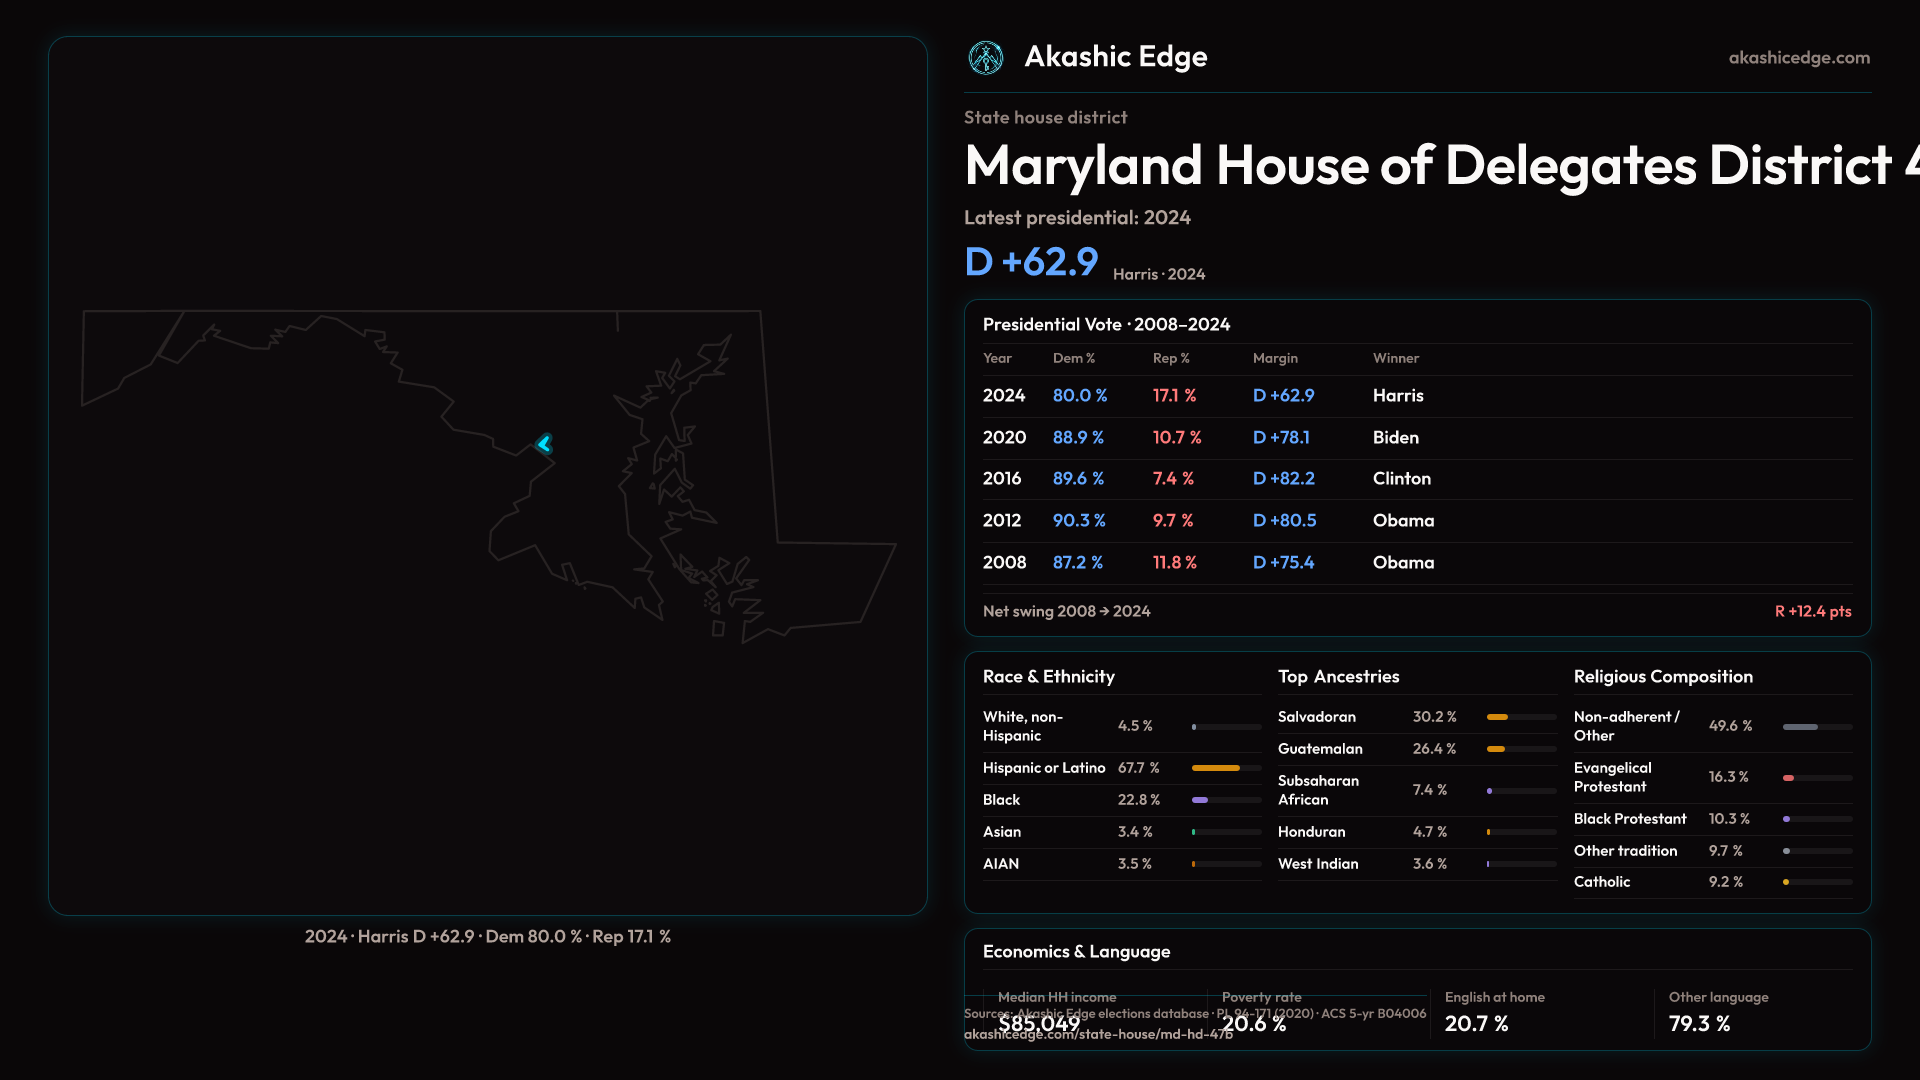Click the D +62.9 margin headline
Image resolution: width=1920 pixels, height=1080 pixels.
point(1031,262)
